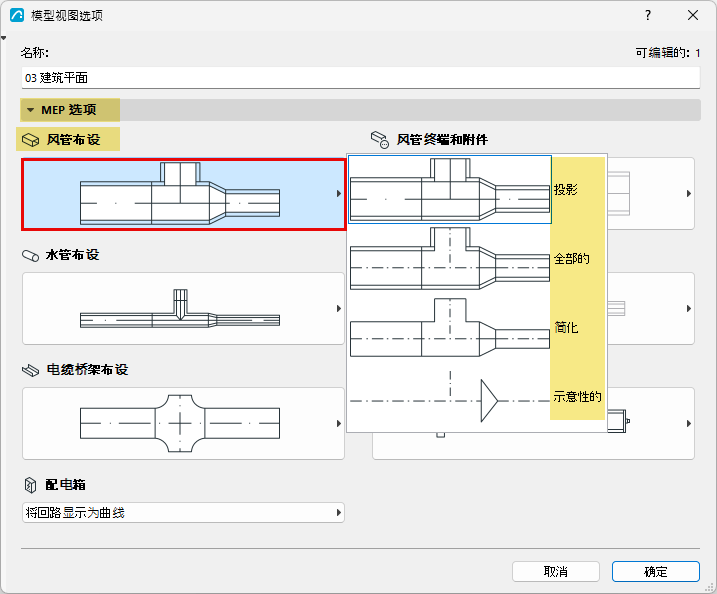Click the name field containing 03 建筑平面
This screenshot has width=717, height=594.
coord(360,78)
